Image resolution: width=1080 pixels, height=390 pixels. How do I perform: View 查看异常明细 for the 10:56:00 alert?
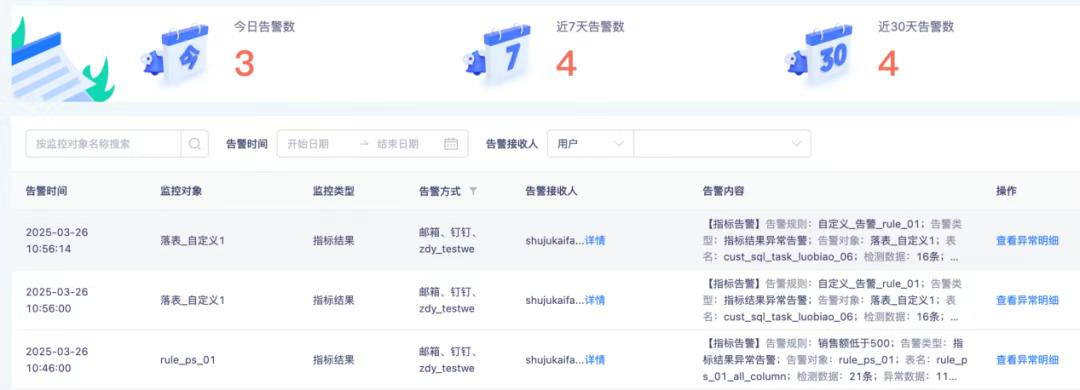point(1027,300)
